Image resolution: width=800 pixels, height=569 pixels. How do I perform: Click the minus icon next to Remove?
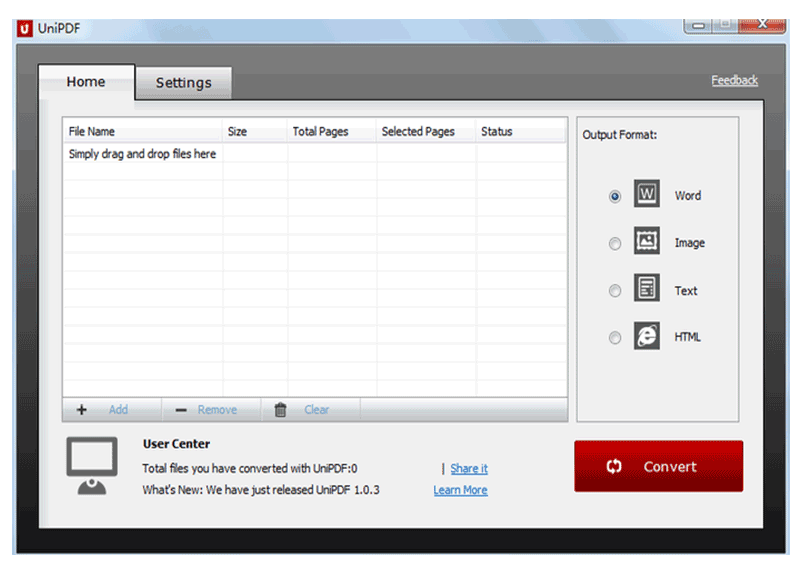[181, 410]
